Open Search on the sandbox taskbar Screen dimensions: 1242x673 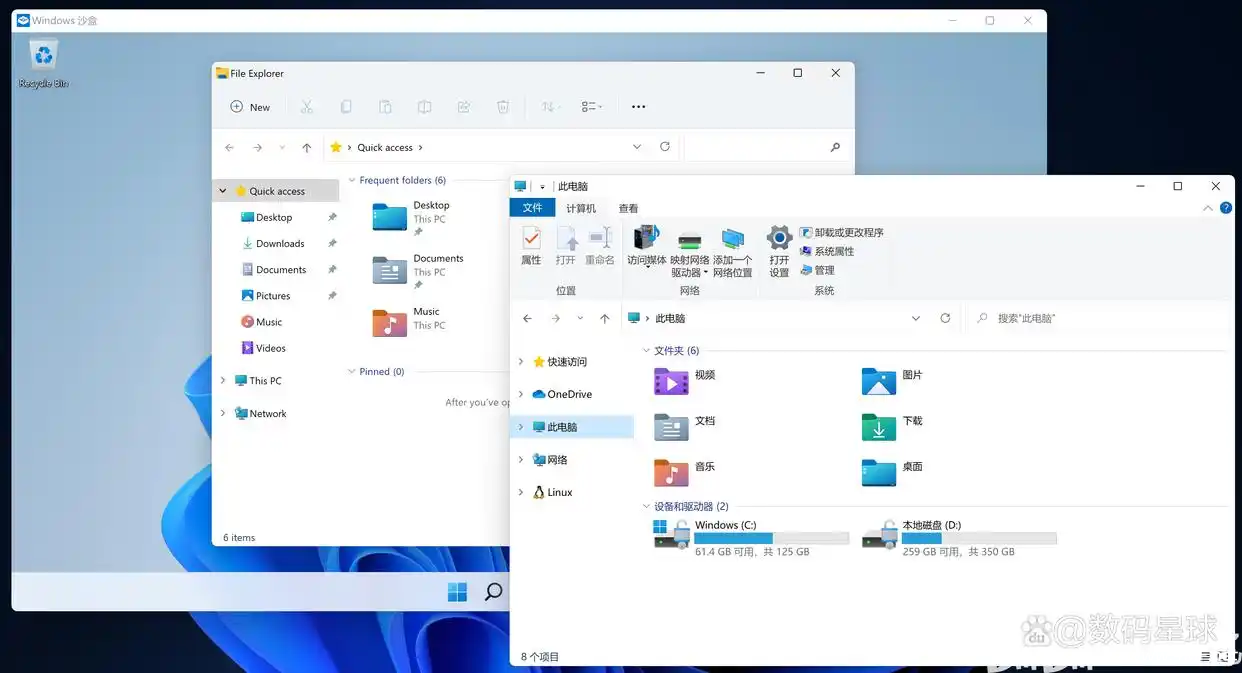(493, 591)
